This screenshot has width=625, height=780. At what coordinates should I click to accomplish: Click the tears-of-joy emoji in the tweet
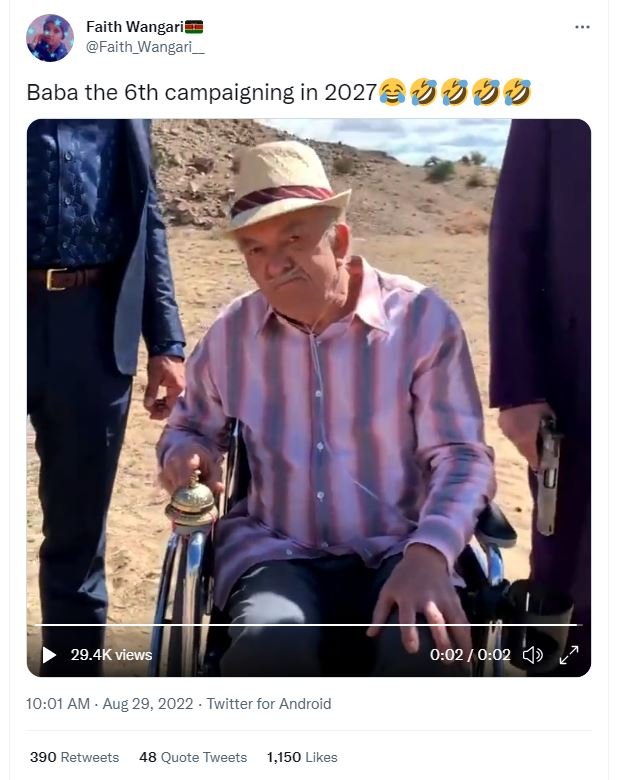coord(393,93)
